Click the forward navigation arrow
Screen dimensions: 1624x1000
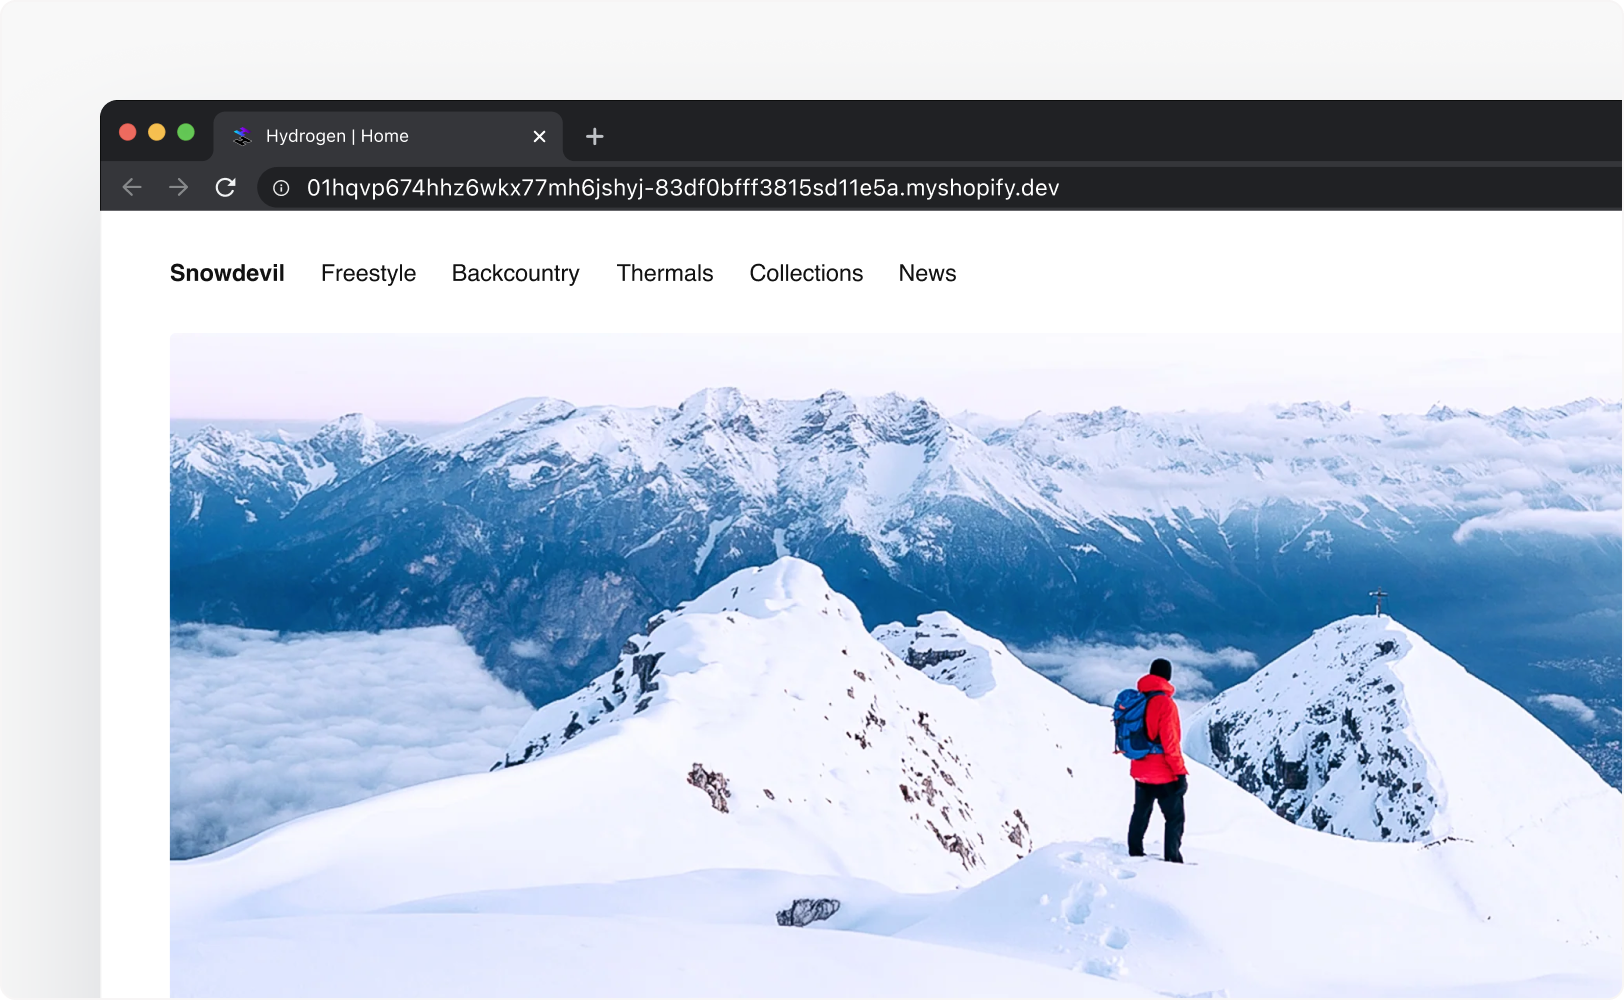pyautogui.click(x=178, y=187)
